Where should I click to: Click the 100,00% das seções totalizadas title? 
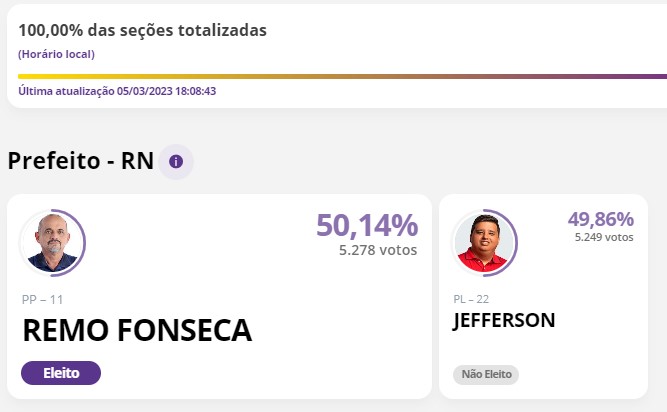tap(142, 30)
